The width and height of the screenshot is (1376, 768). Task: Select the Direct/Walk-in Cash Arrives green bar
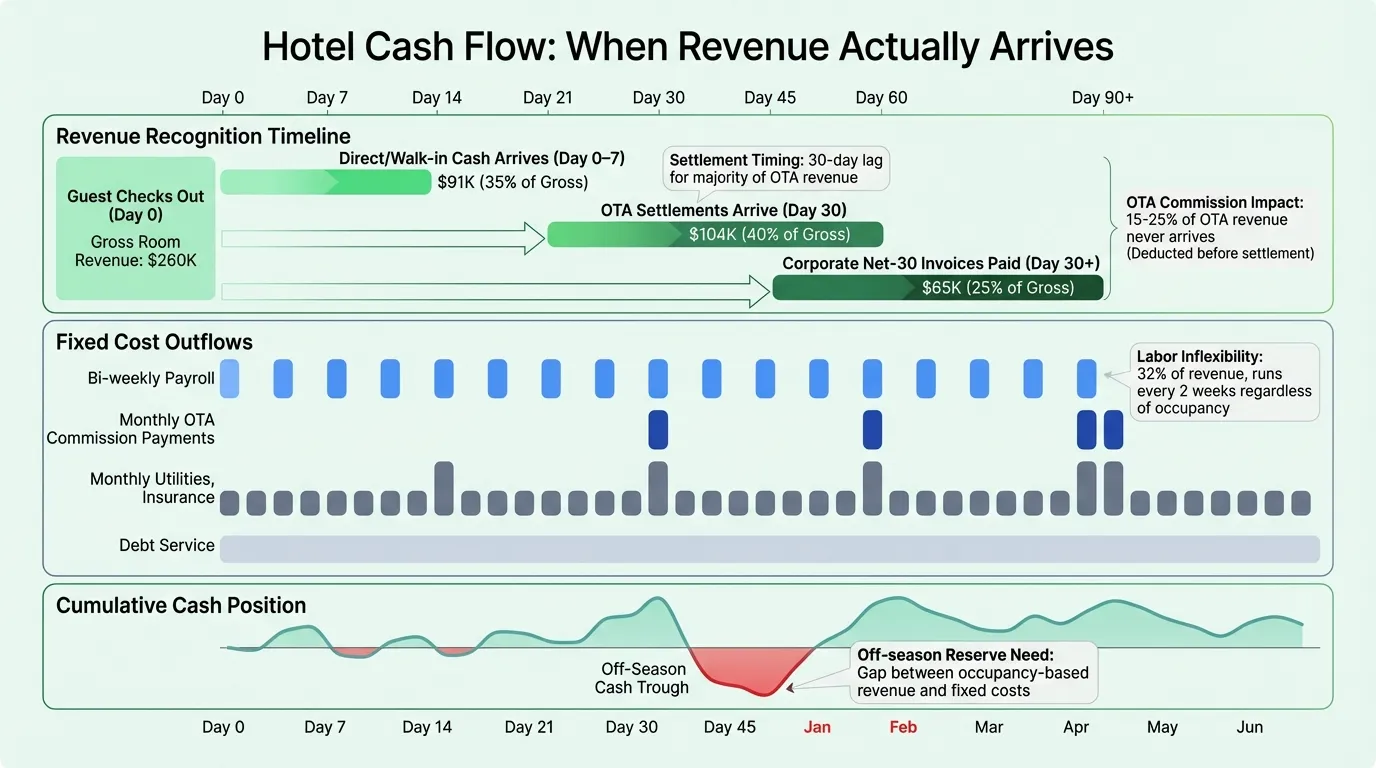[x=324, y=182]
